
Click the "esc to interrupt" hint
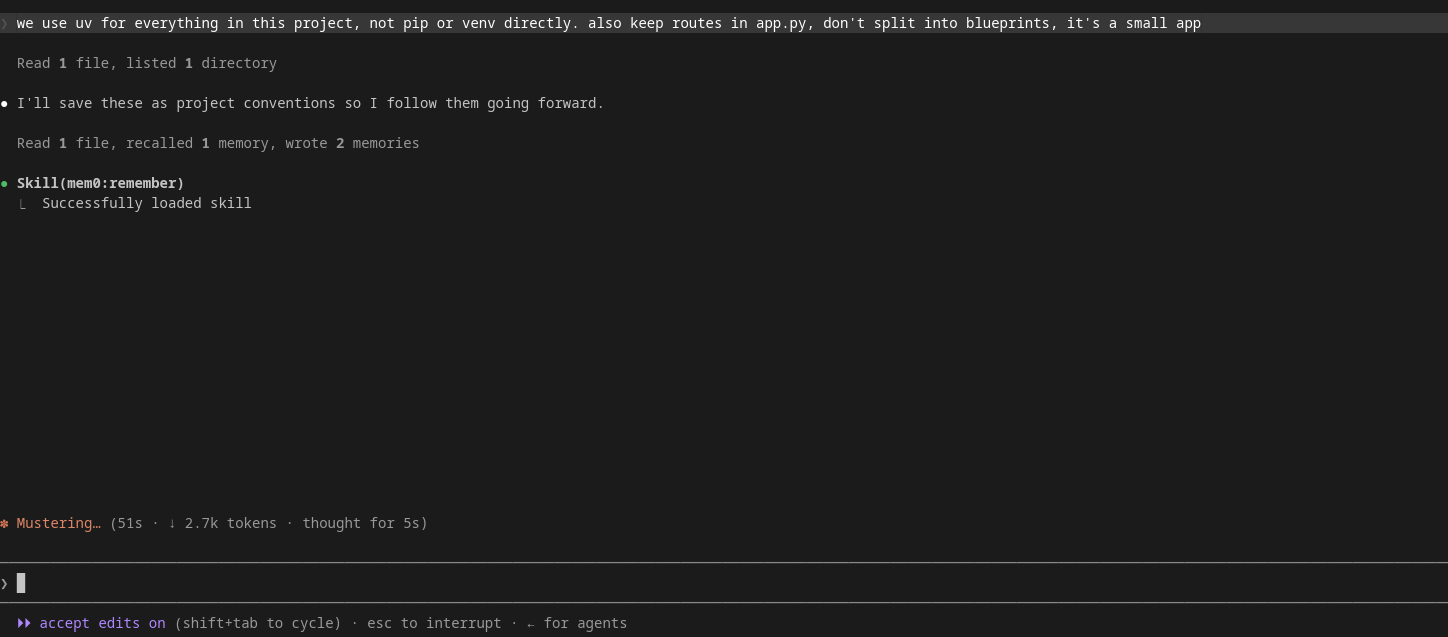[434, 623]
